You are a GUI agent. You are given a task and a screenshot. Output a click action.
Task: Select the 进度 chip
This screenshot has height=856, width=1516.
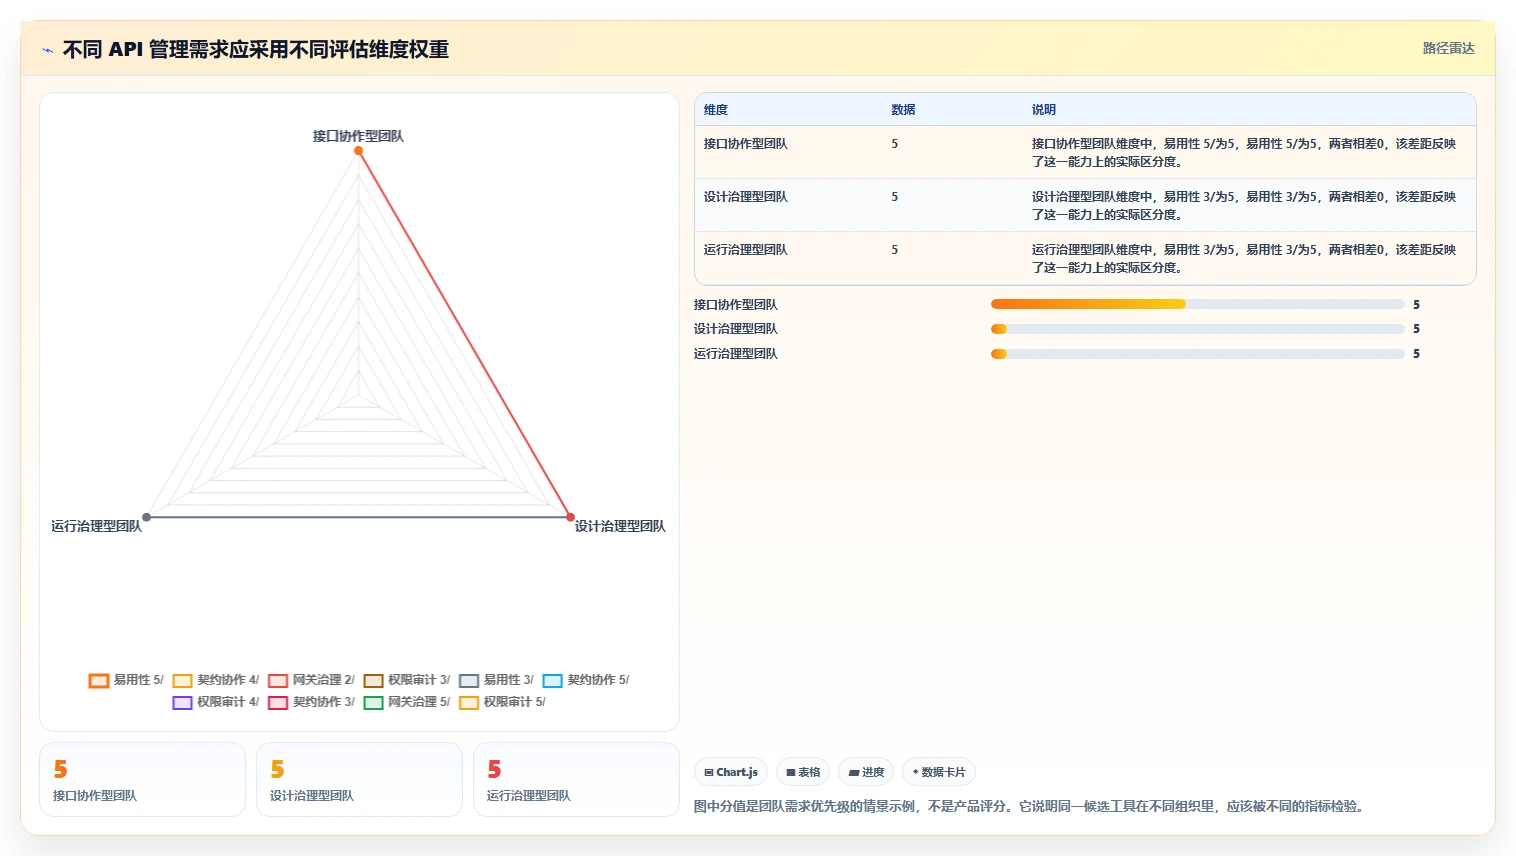coord(866,772)
